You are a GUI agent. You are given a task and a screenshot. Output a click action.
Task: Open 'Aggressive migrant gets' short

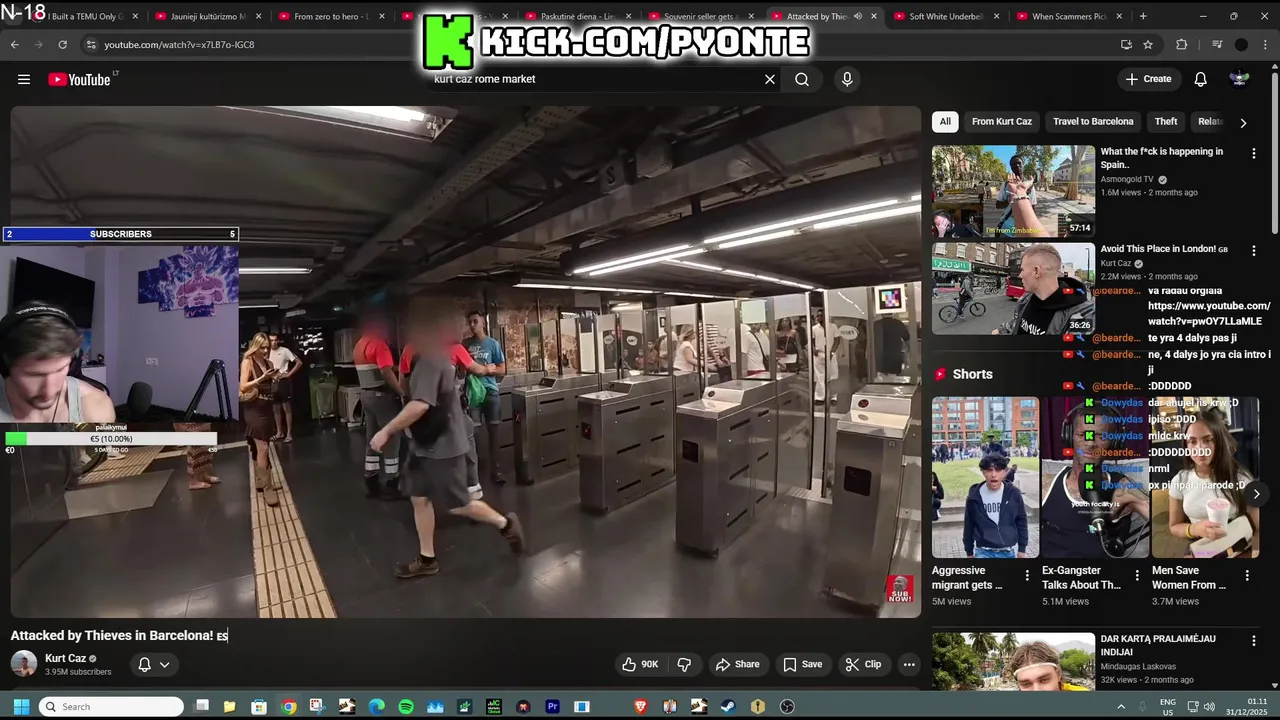[x=985, y=477]
